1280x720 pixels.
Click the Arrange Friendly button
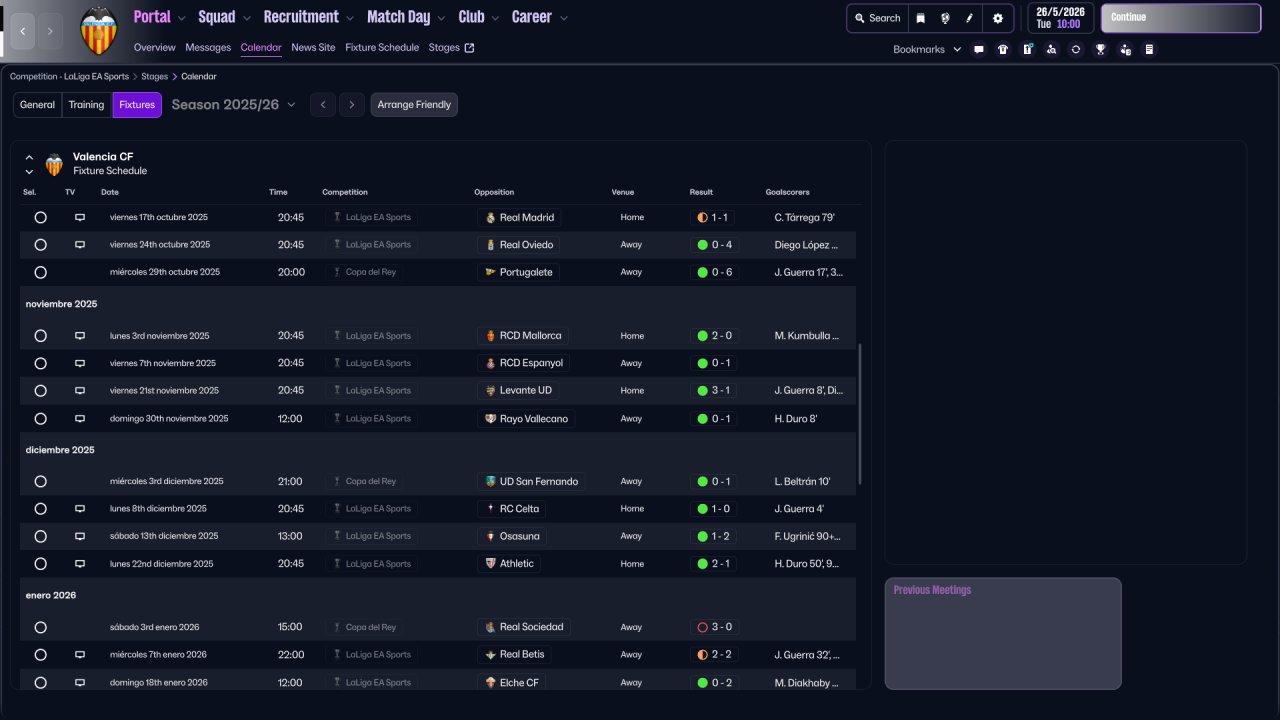coord(414,105)
